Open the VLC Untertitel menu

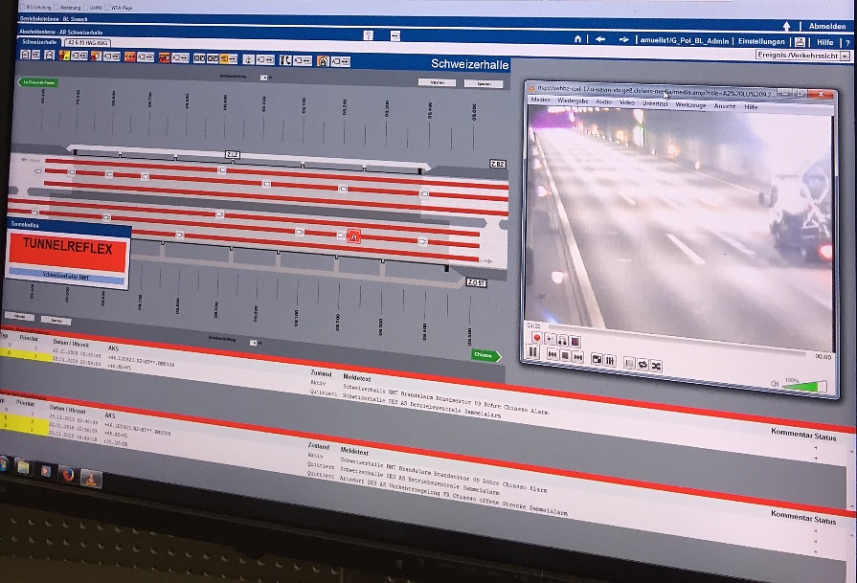click(655, 103)
